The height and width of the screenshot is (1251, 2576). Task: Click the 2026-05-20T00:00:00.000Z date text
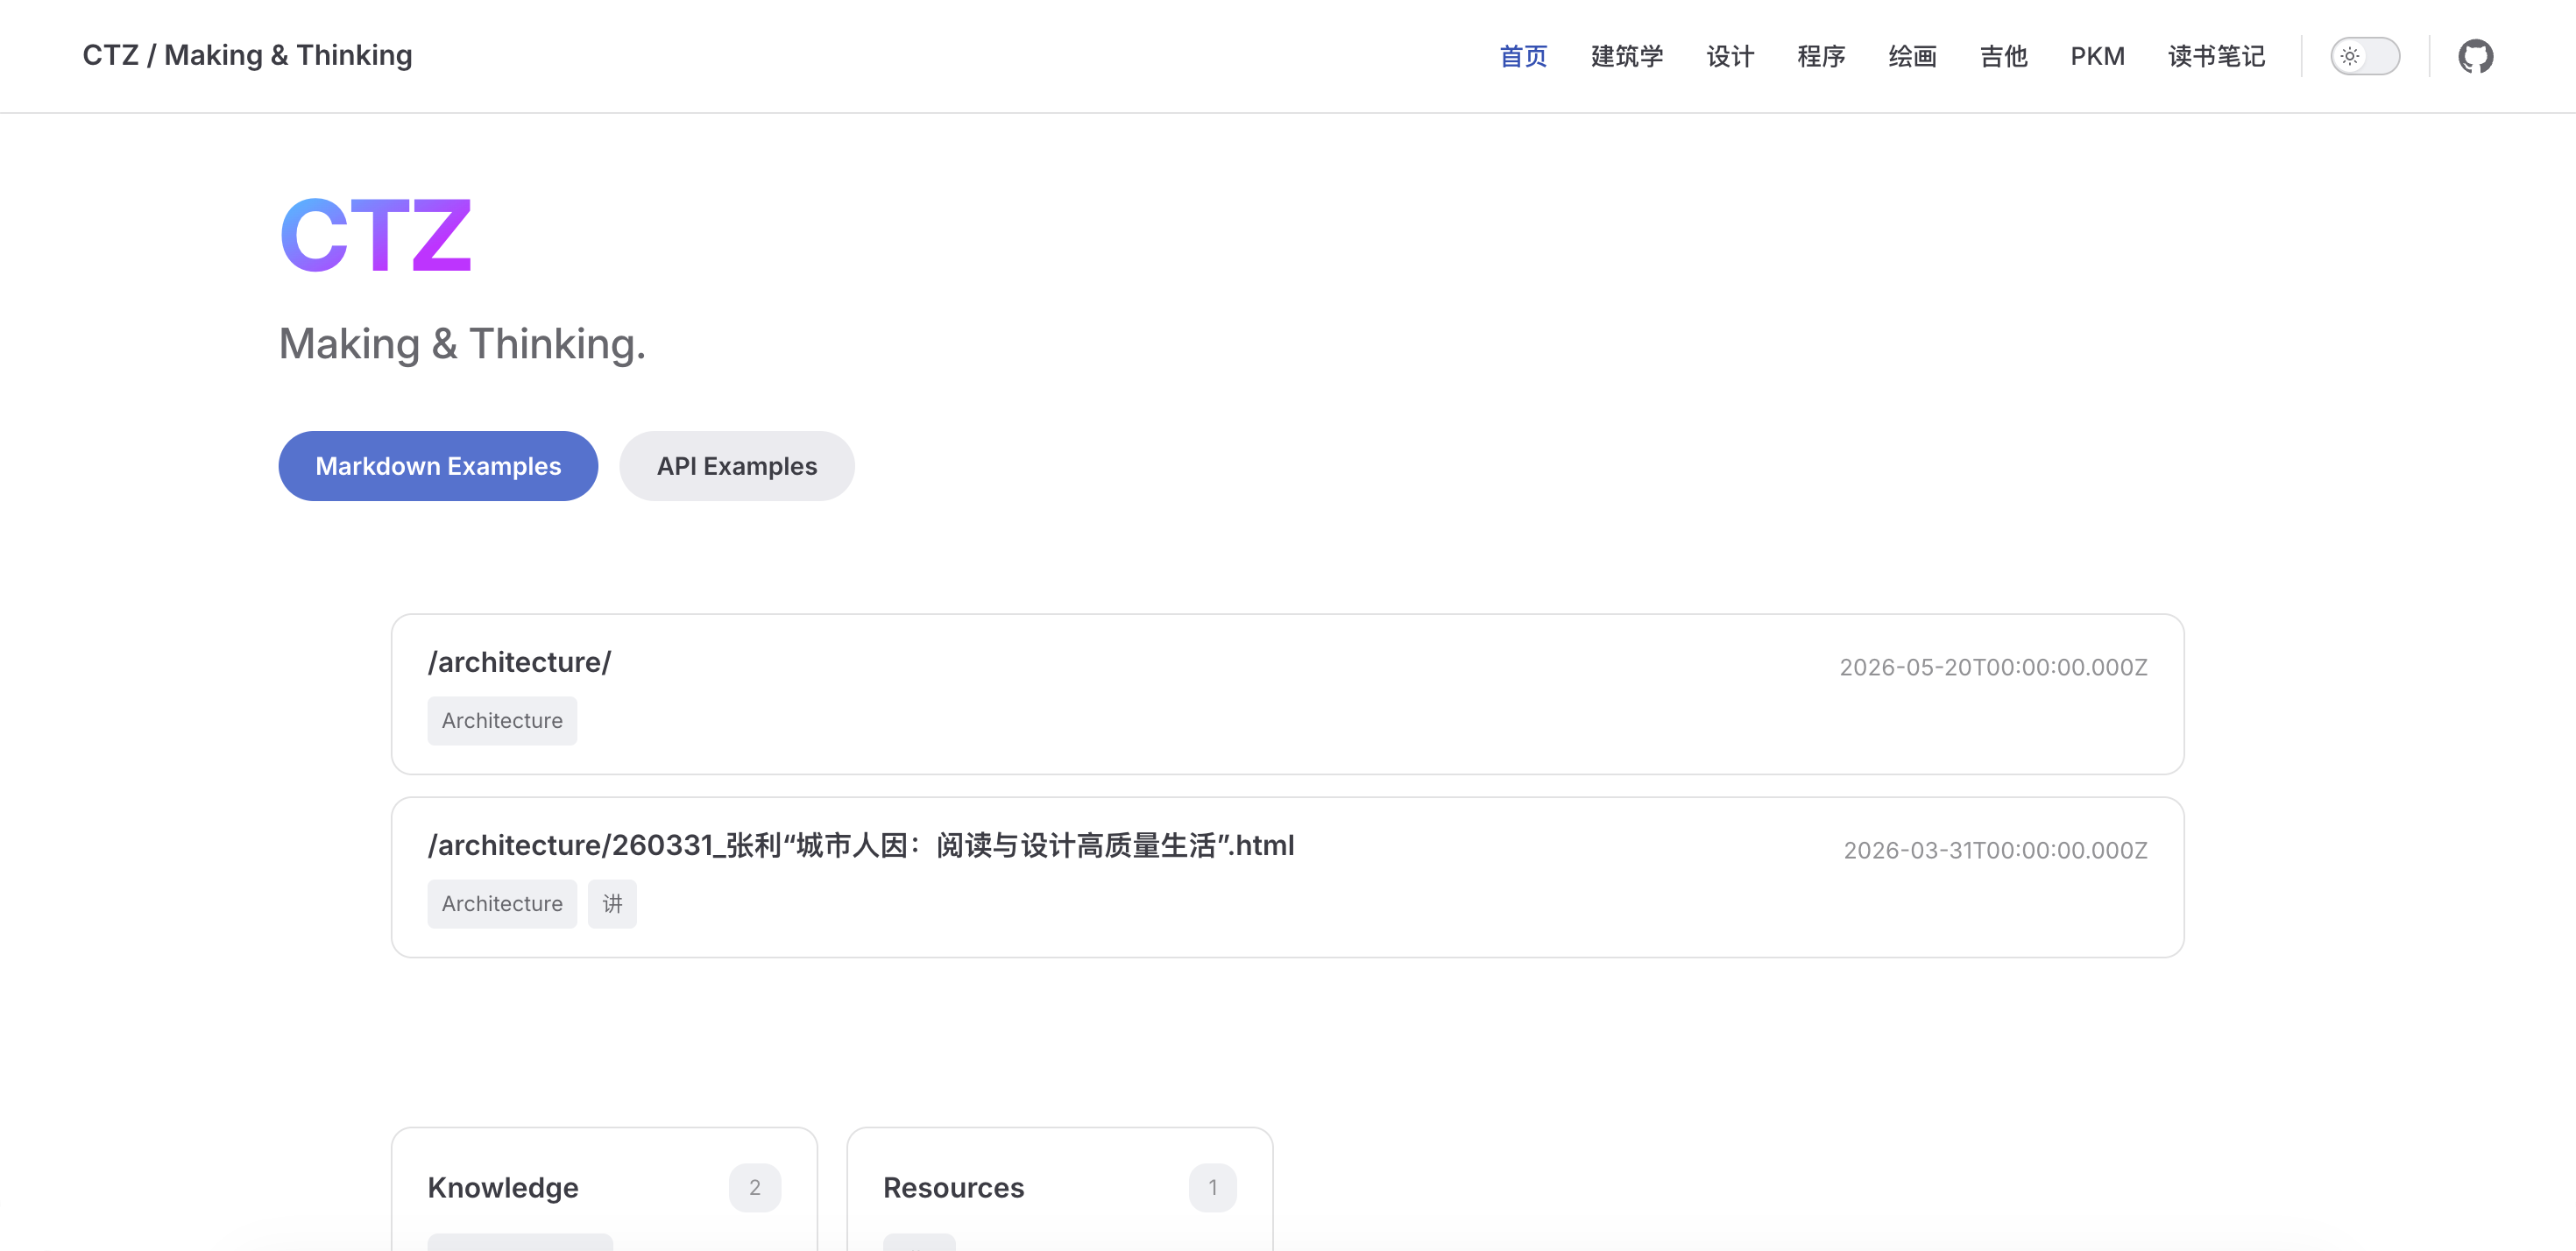[1993, 667]
